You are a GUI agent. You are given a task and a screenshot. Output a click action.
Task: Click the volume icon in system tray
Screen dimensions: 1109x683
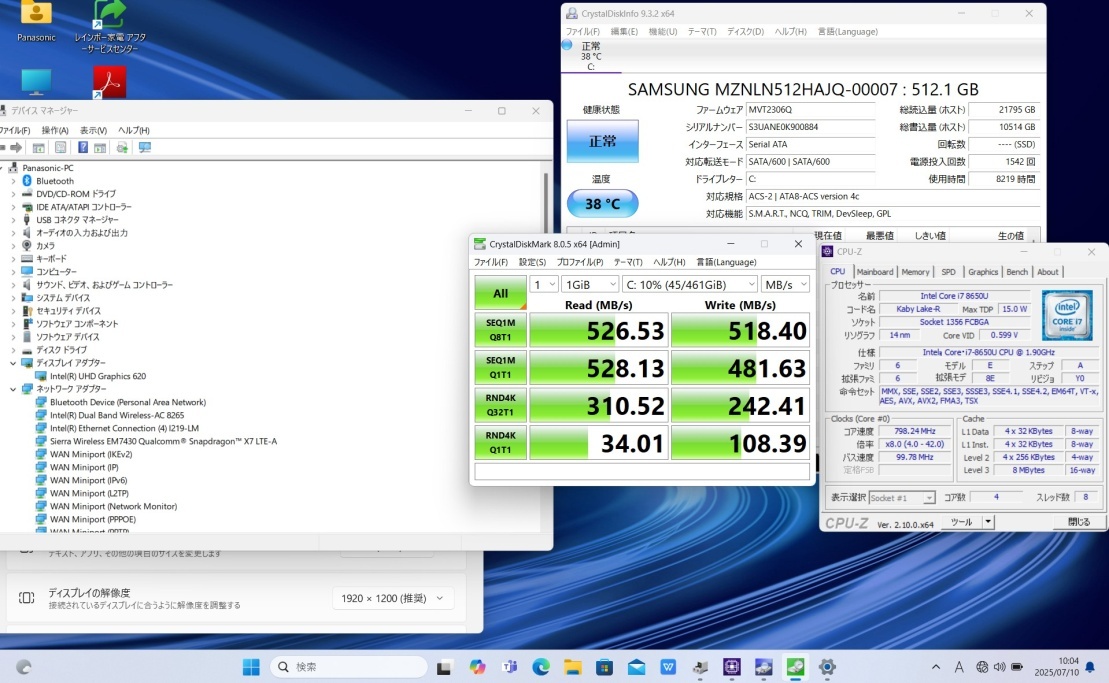point(999,667)
